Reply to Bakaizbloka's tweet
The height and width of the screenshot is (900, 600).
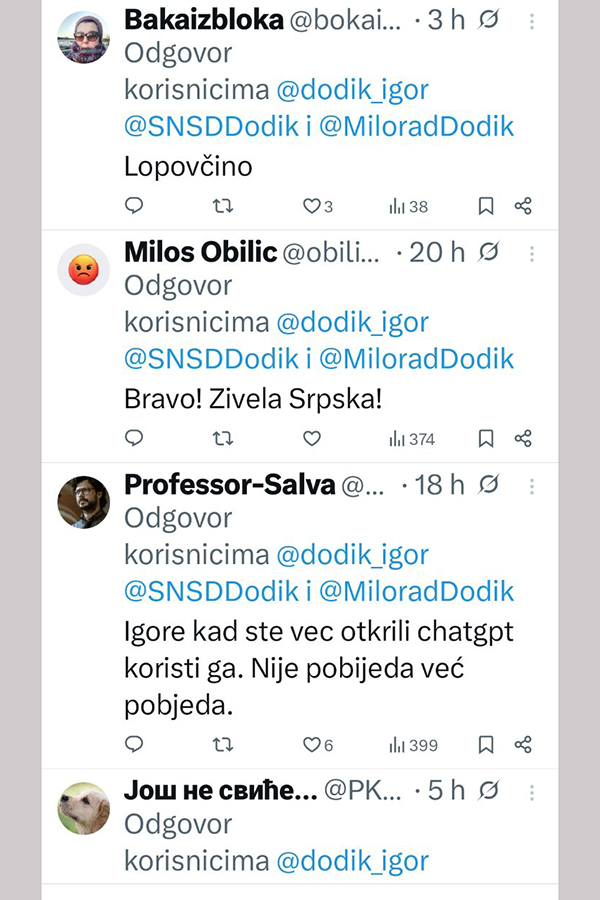(x=134, y=206)
